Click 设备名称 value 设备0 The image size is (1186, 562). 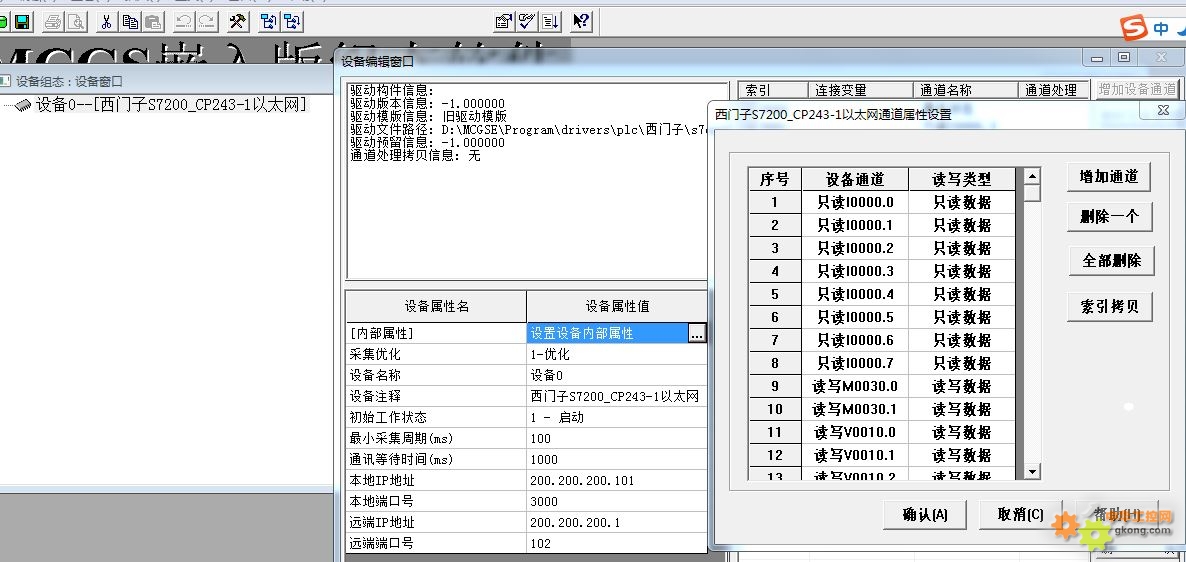(617, 375)
